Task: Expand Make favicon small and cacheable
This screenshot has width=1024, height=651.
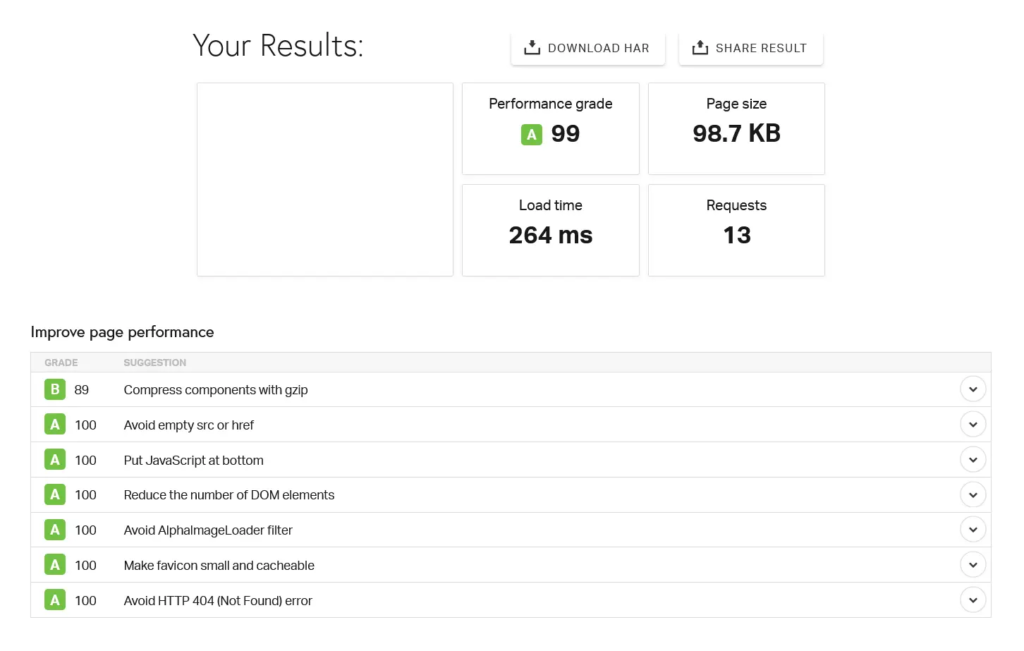Action: tap(972, 565)
